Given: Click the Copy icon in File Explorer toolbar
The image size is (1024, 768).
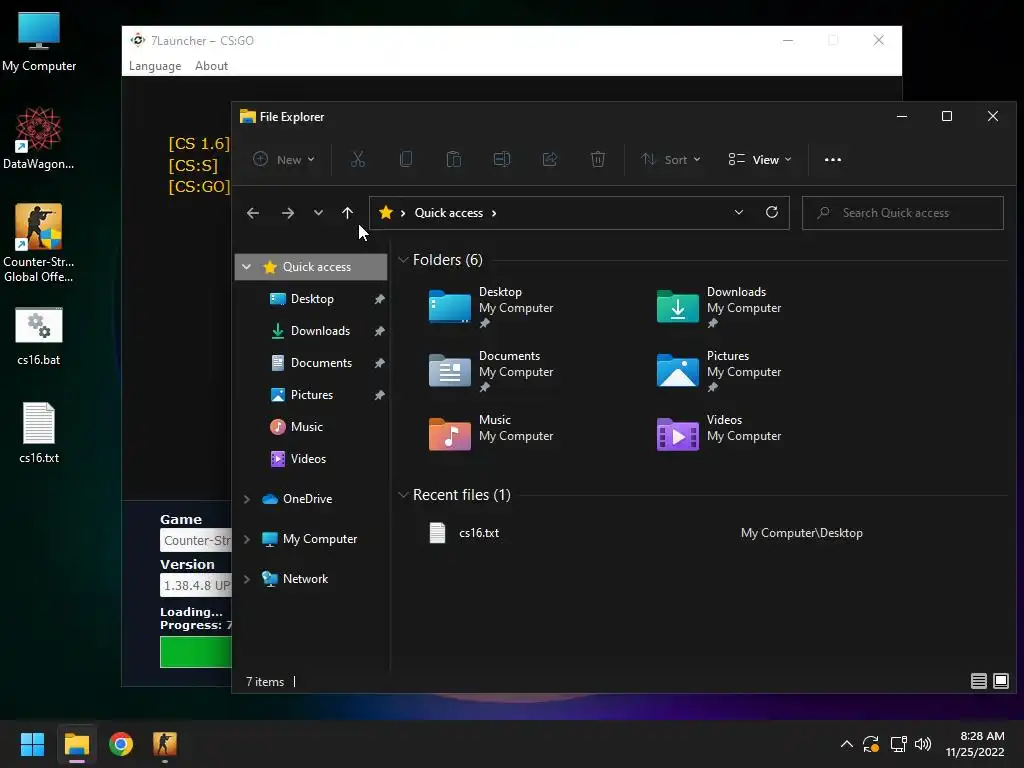Looking at the screenshot, I should tap(406, 159).
